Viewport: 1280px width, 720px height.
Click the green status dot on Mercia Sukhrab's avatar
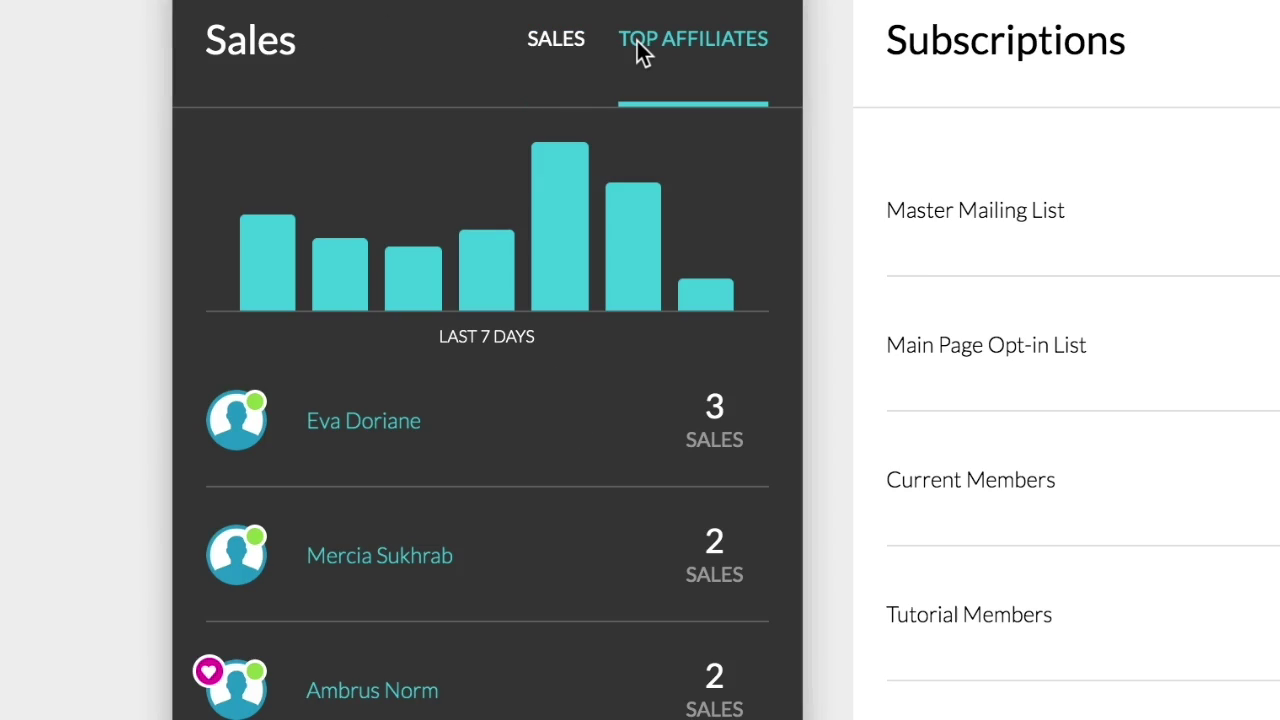pos(255,537)
